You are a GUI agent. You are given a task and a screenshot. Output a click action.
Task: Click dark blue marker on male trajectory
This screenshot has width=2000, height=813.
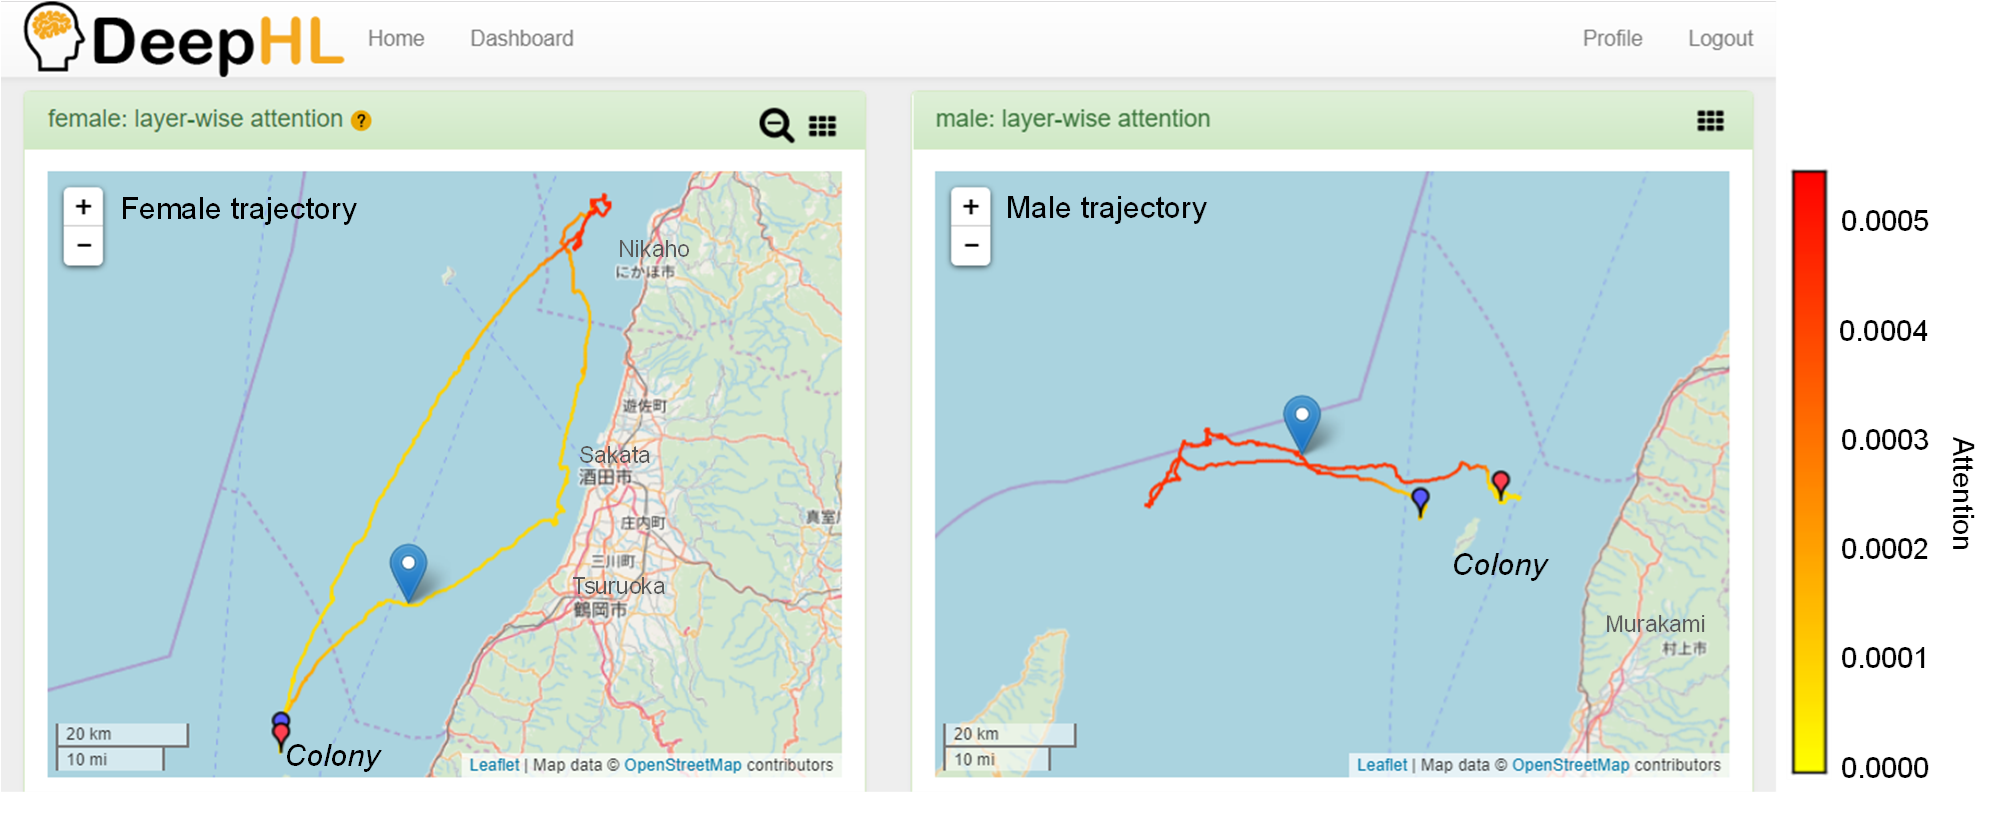pos(1420,499)
